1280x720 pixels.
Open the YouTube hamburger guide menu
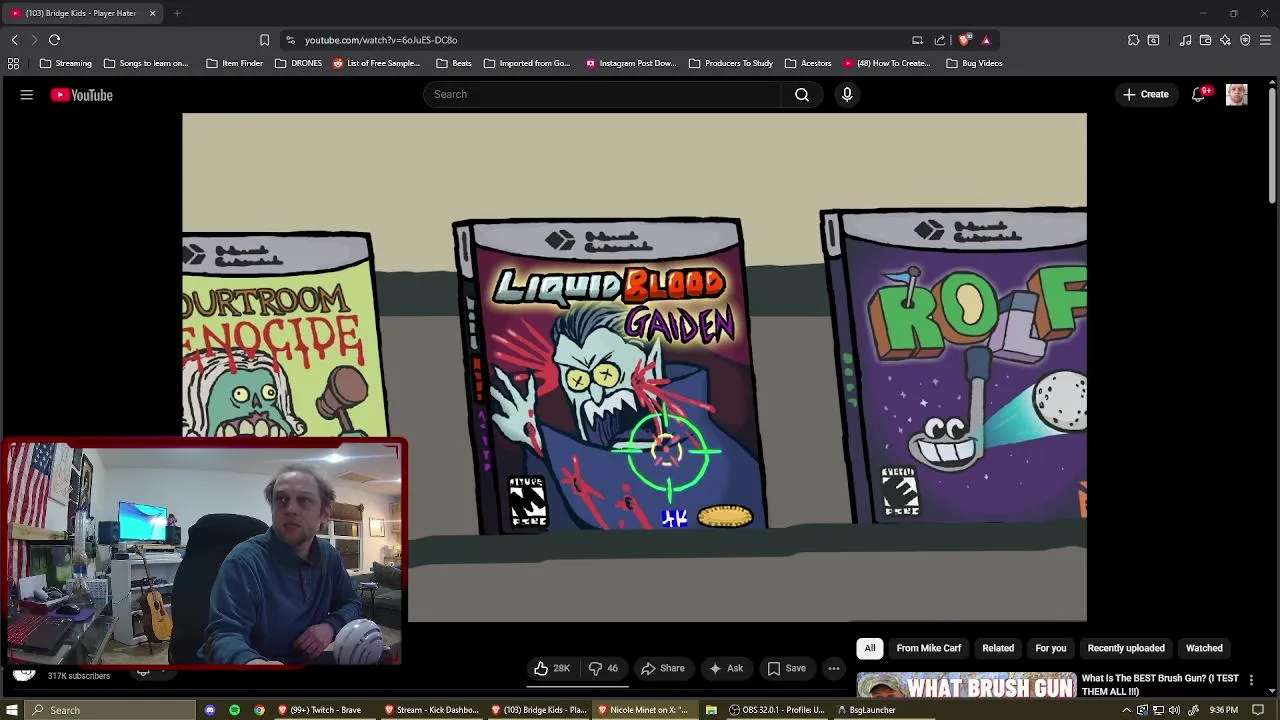point(27,95)
